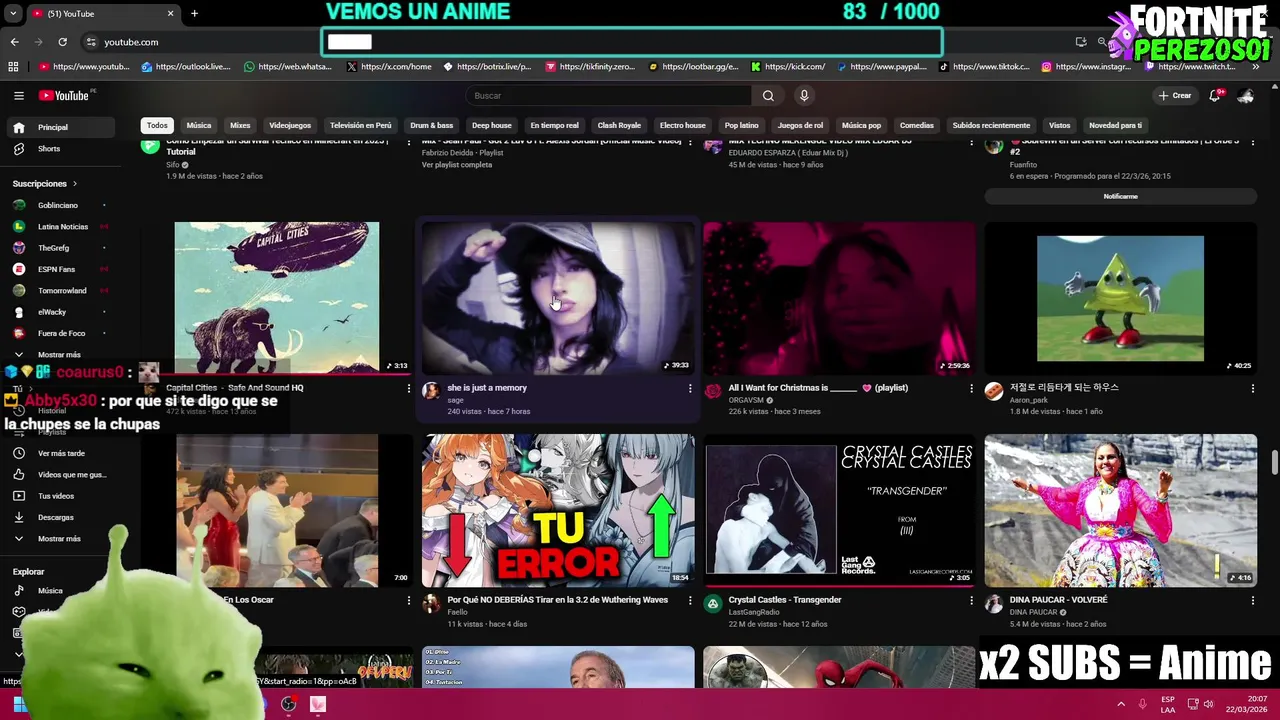This screenshot has width=1280, height=720.
Task: Expand Mostrar más below Descargas
Action: coord(59,539)
